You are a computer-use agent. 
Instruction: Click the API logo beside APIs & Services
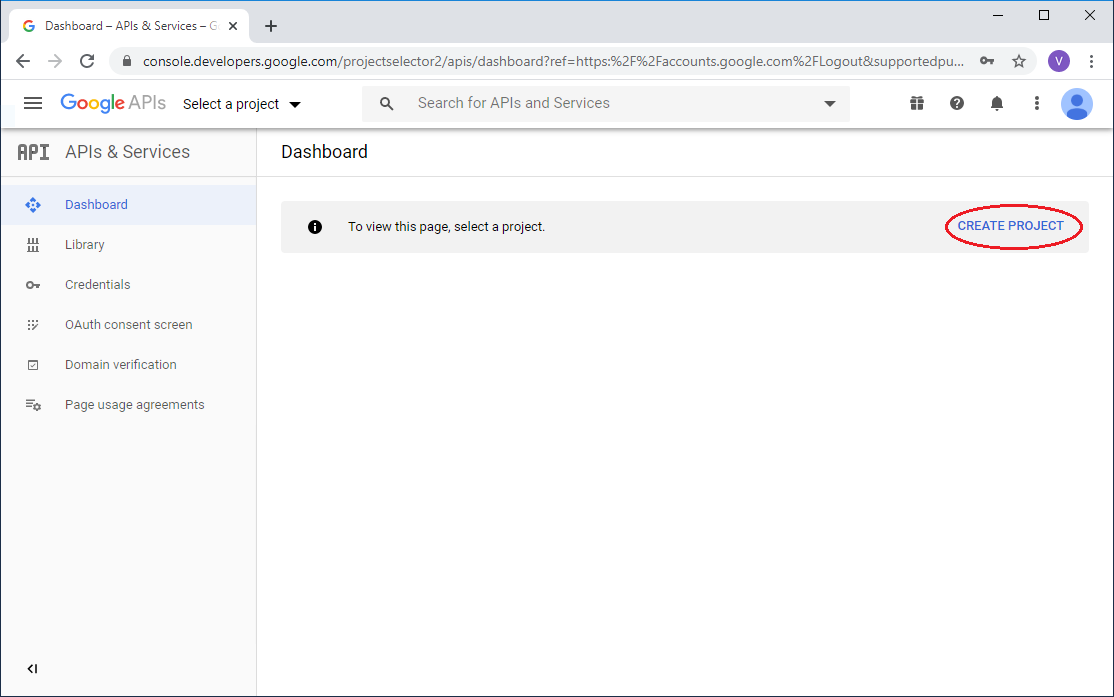click(33, 152)
